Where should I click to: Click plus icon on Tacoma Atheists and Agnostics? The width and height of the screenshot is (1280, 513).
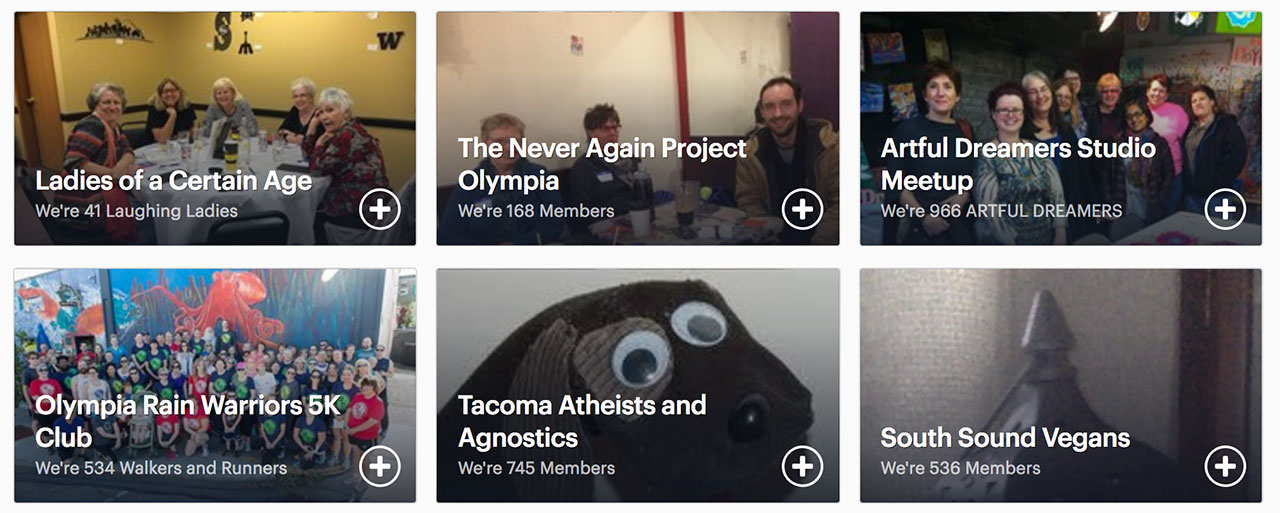coord(802,466)
